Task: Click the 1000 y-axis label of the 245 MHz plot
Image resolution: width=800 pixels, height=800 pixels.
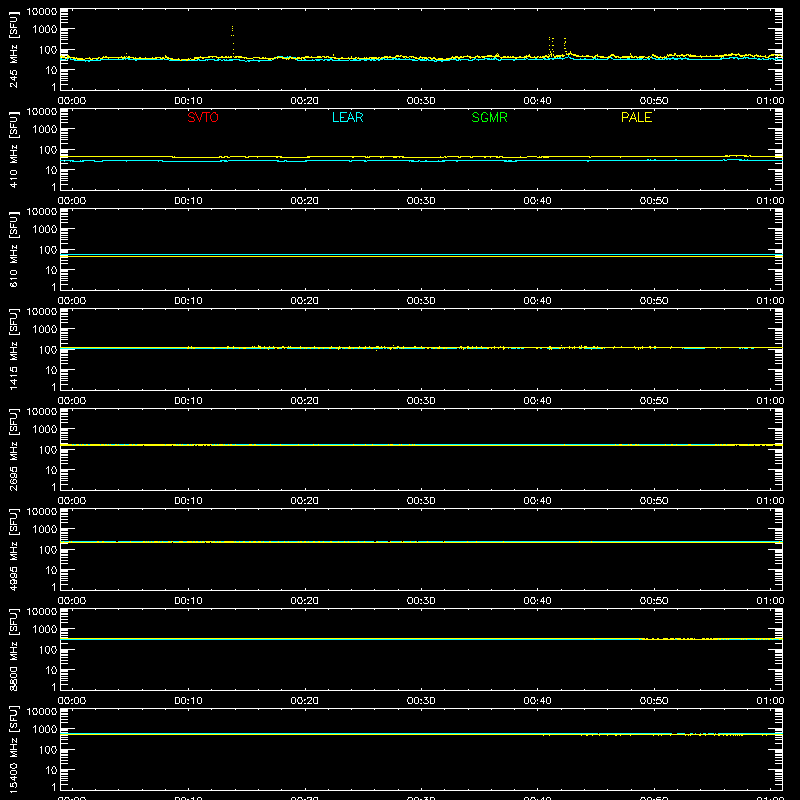Action: tap(45, 30)
